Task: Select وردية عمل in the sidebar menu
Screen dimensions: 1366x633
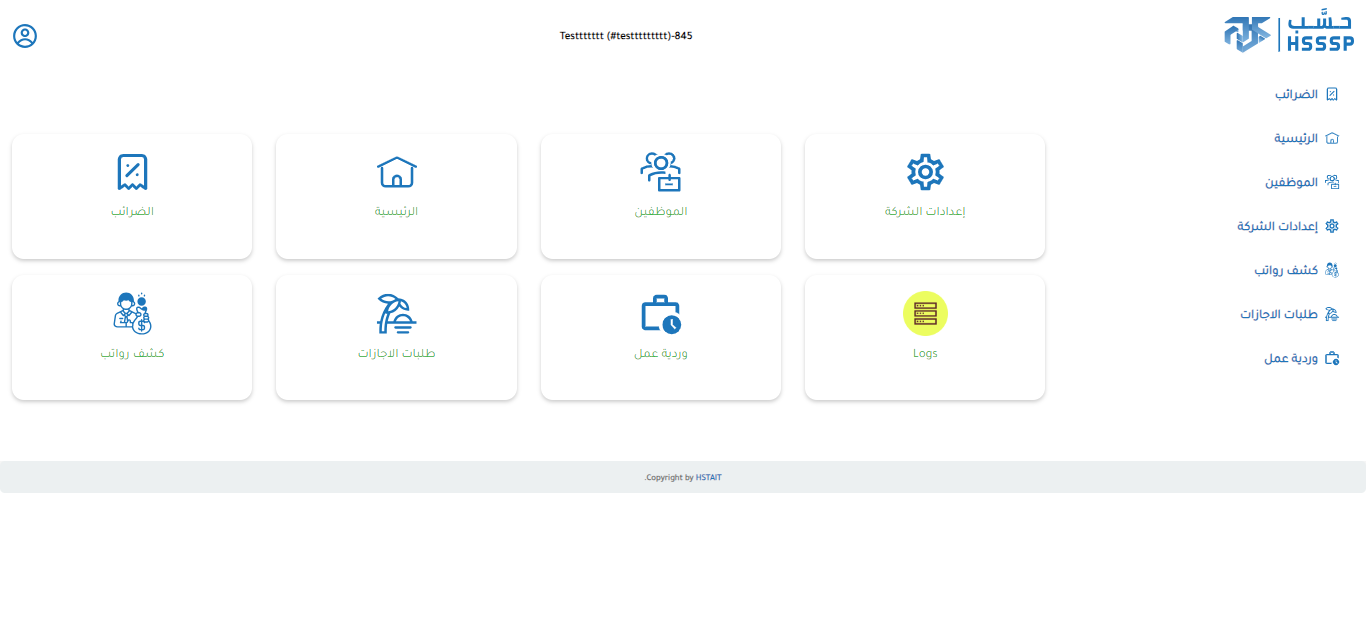Action: point(1291,358)
